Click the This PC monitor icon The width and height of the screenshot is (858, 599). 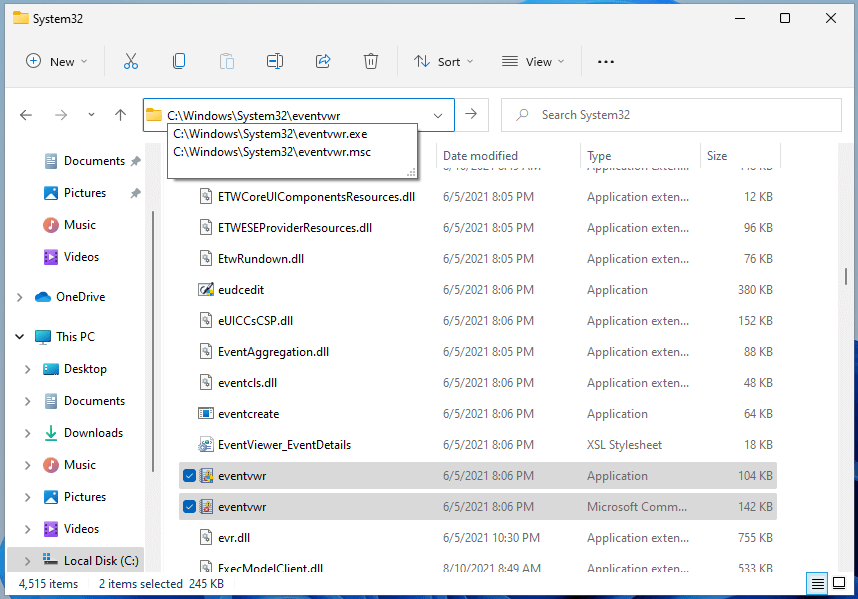click(43, 337)
